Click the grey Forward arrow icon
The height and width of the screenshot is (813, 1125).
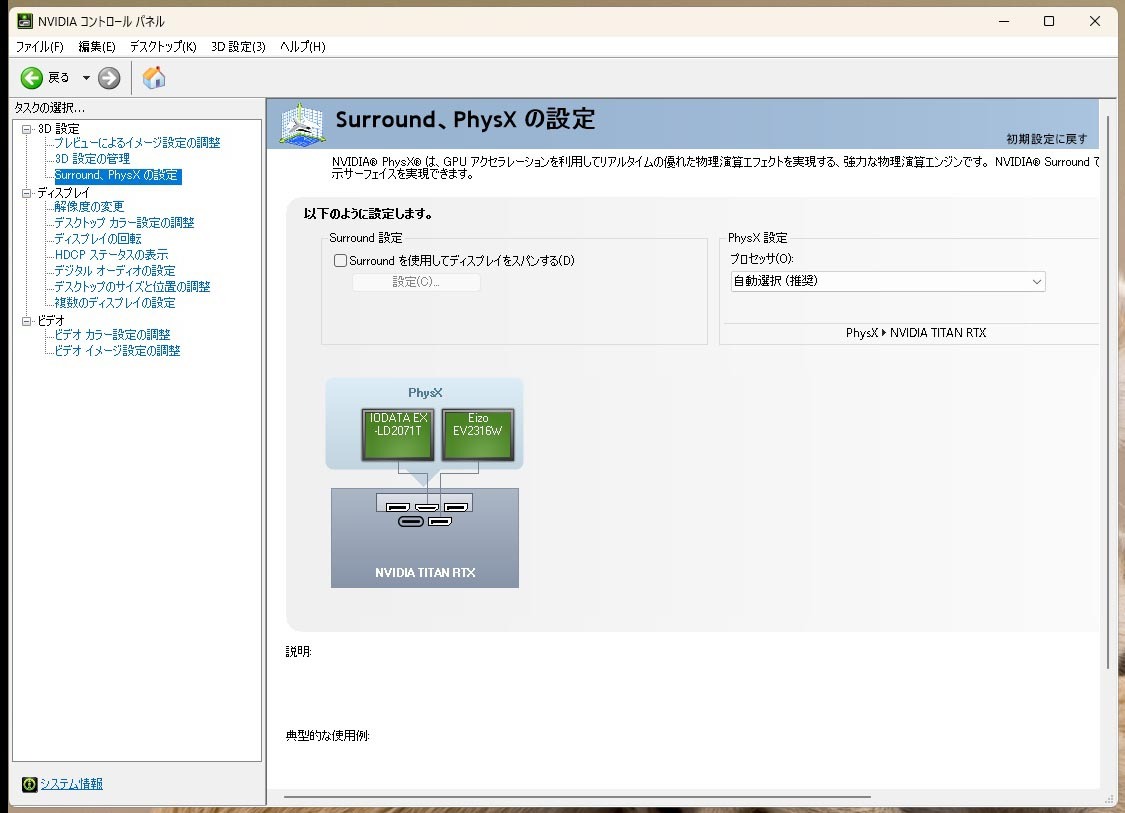pos(109,77)
